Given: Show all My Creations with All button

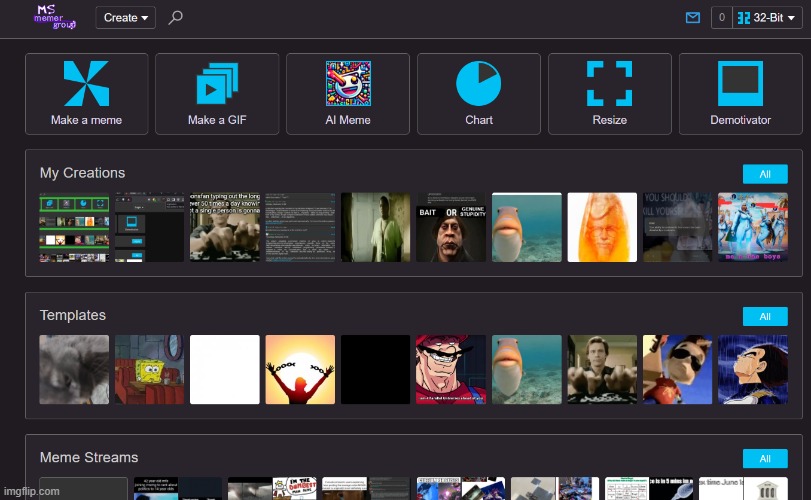Looking at the screenshot, I should coord(765,174).
